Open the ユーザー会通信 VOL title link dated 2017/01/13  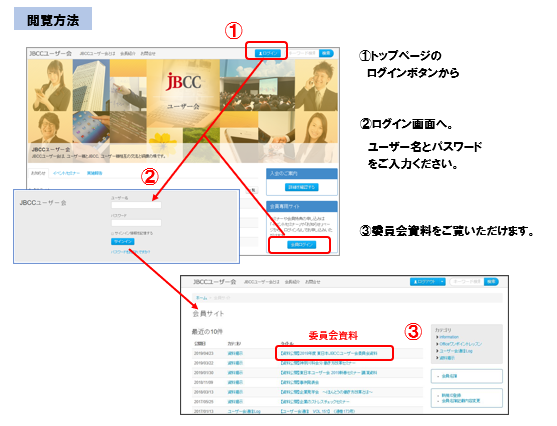pos(318,411)
